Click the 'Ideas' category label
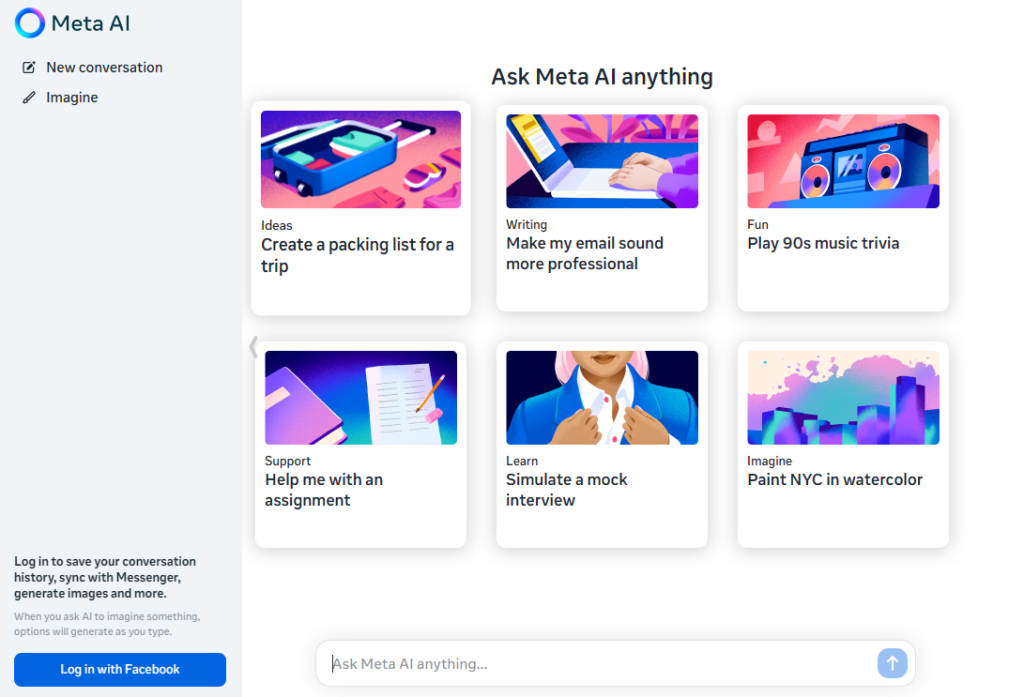1024x697 pixels. pos(277,225)
